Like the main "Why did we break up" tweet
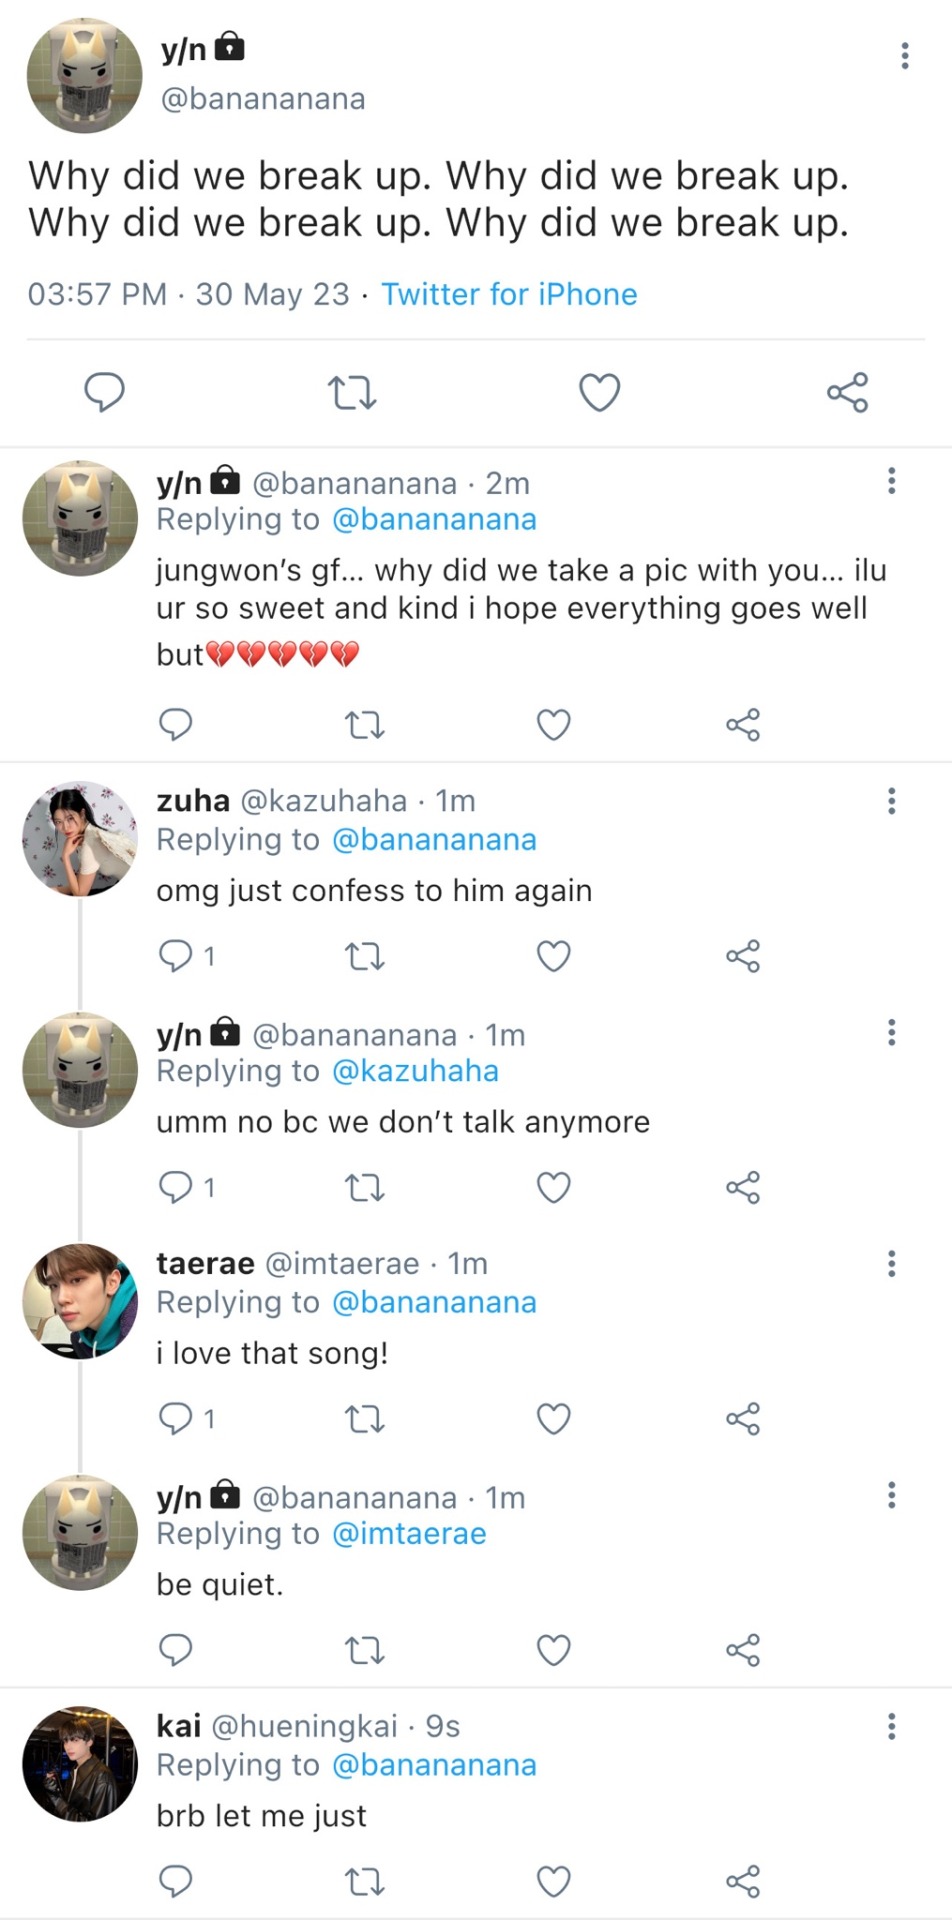Viewport: 952px width, 1920px height. pos(599,392)
